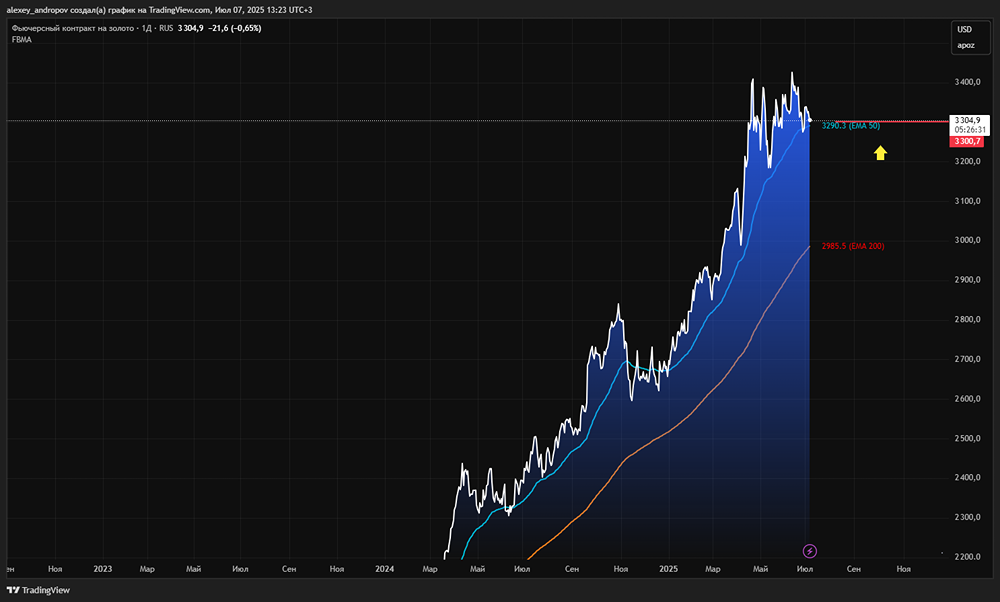Select the red 3 300,7 price tag
This screenshot has width=1000, height=602.
pyautogui.click(x=967, y=142)
